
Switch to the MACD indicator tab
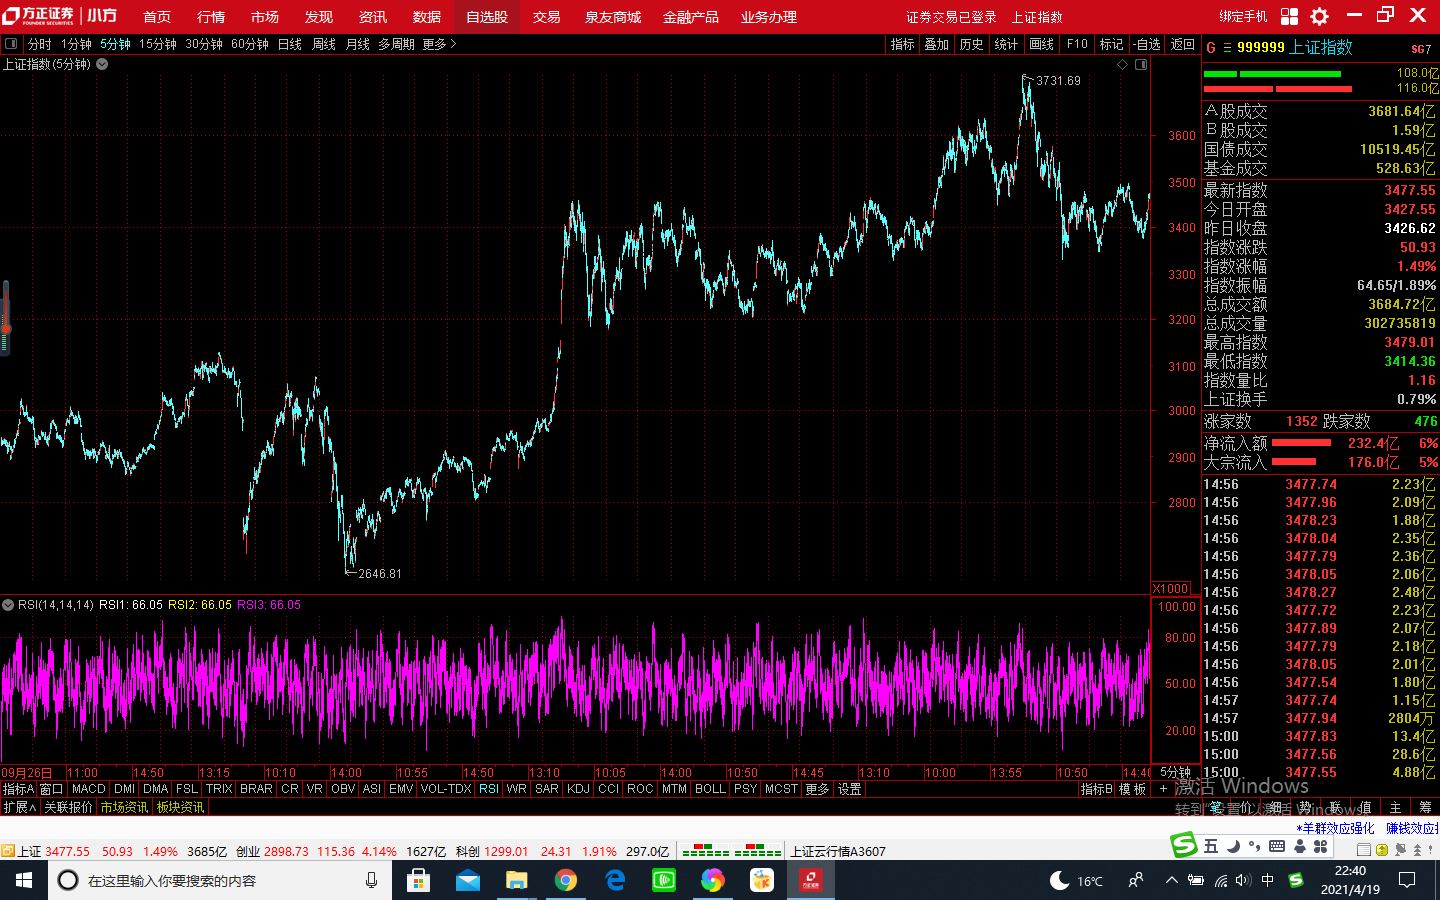88,789
